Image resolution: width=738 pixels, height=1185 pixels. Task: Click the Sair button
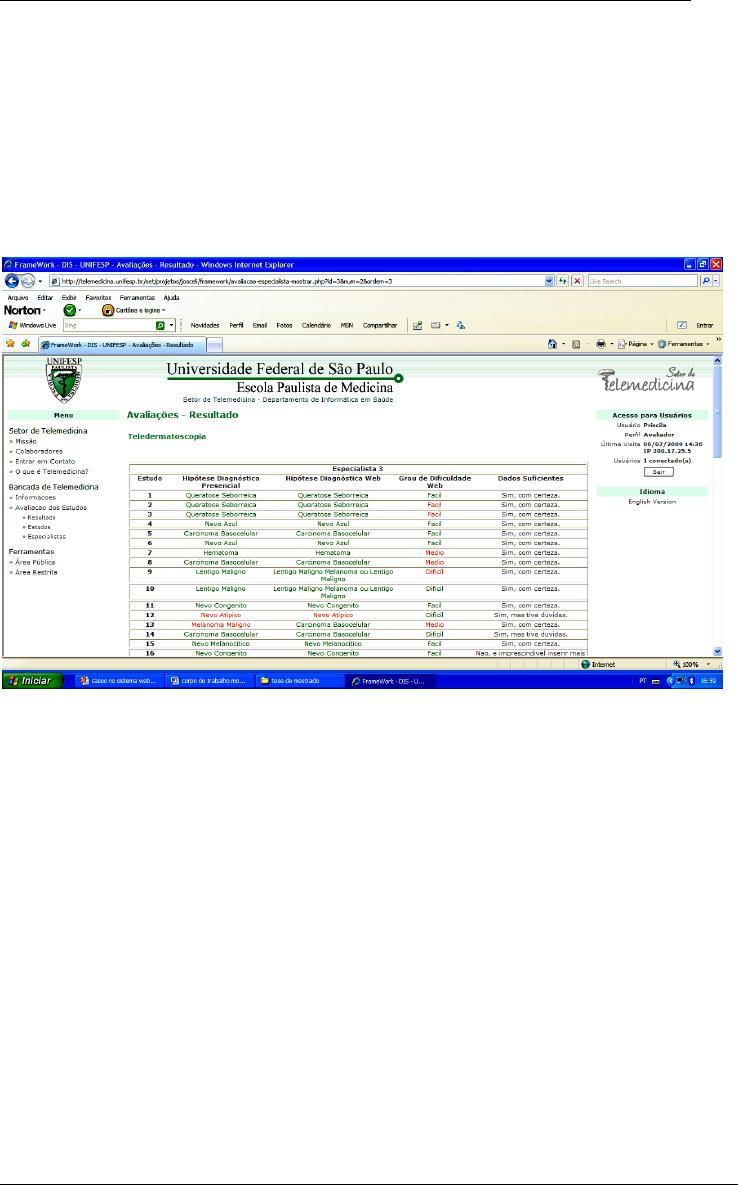659,472
